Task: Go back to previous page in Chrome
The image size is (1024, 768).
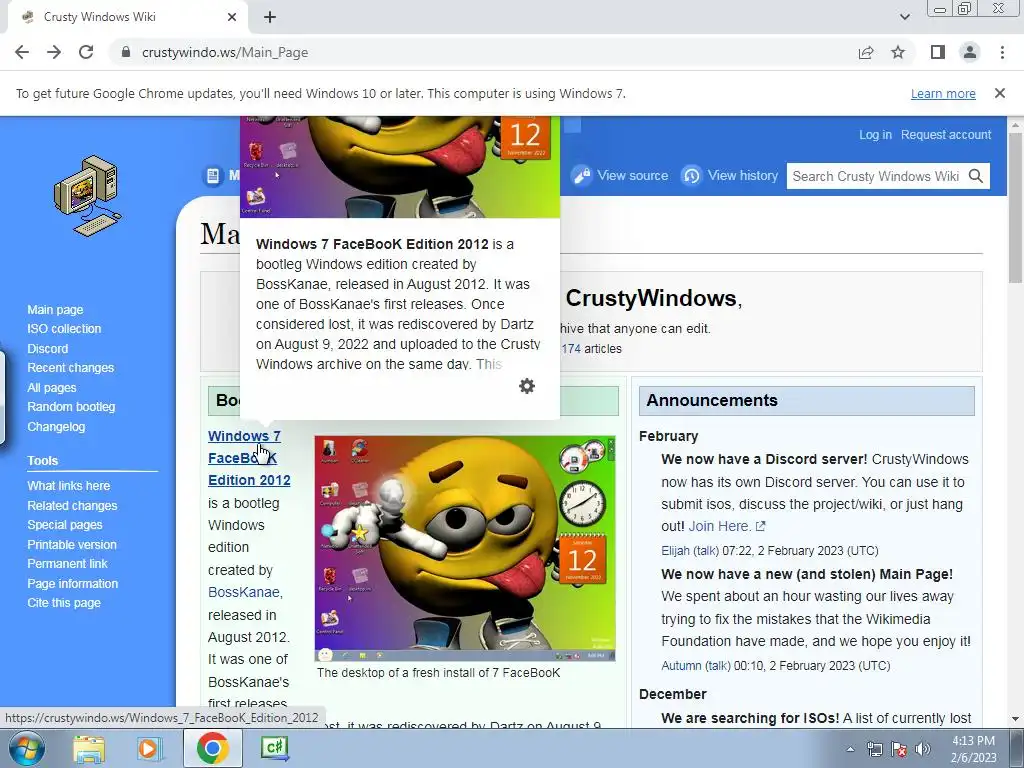Action: pyautogui.click(x=22, y=52)
